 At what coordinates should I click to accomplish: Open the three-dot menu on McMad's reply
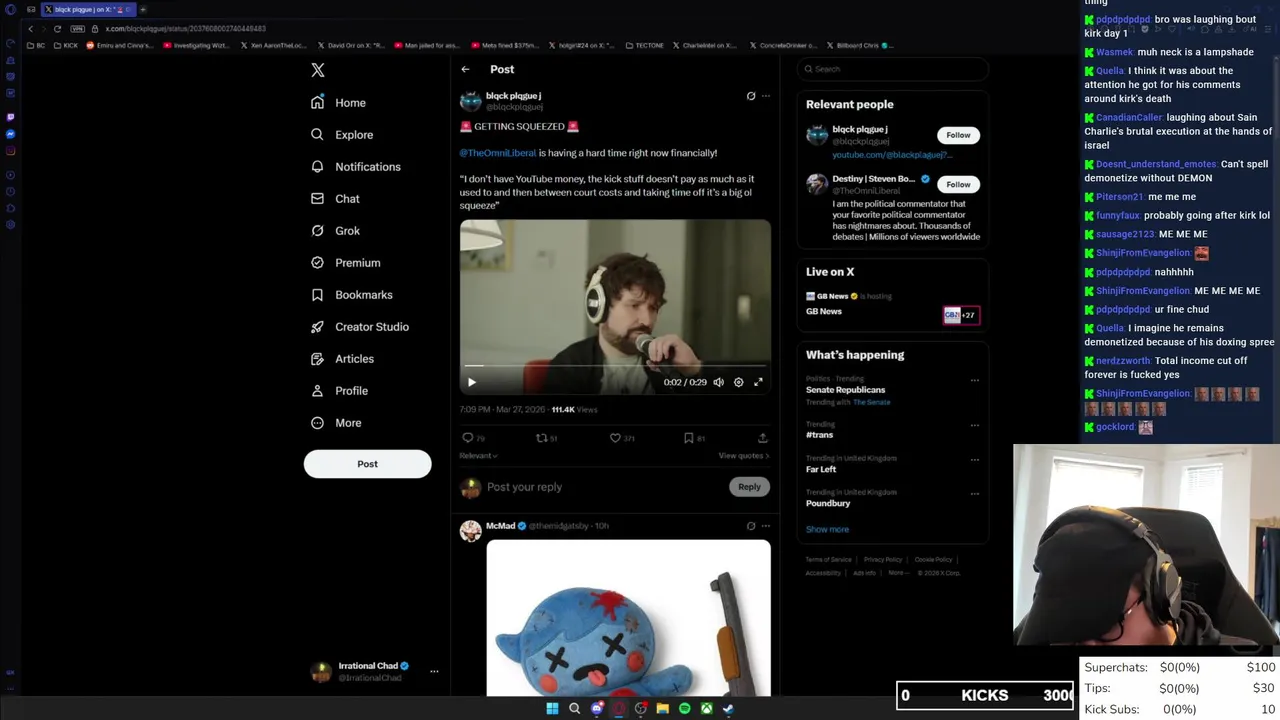tap(766, 526)
